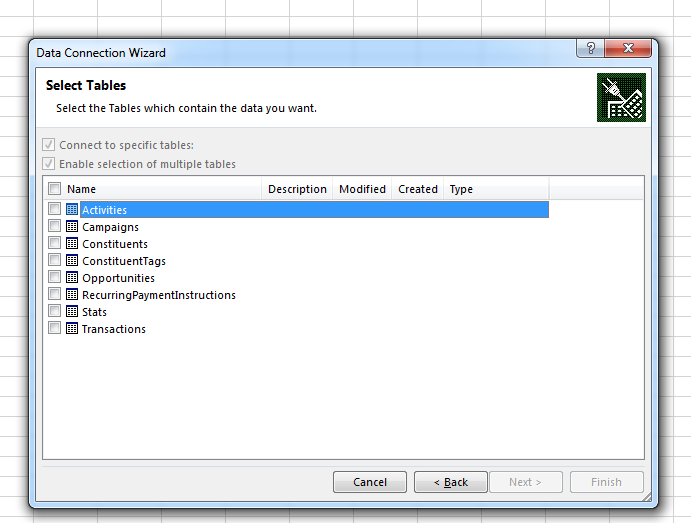691x523 pixels.
Task: Click the RecurringPaymentInstructions table icon
Action: (x=72, y=294)
